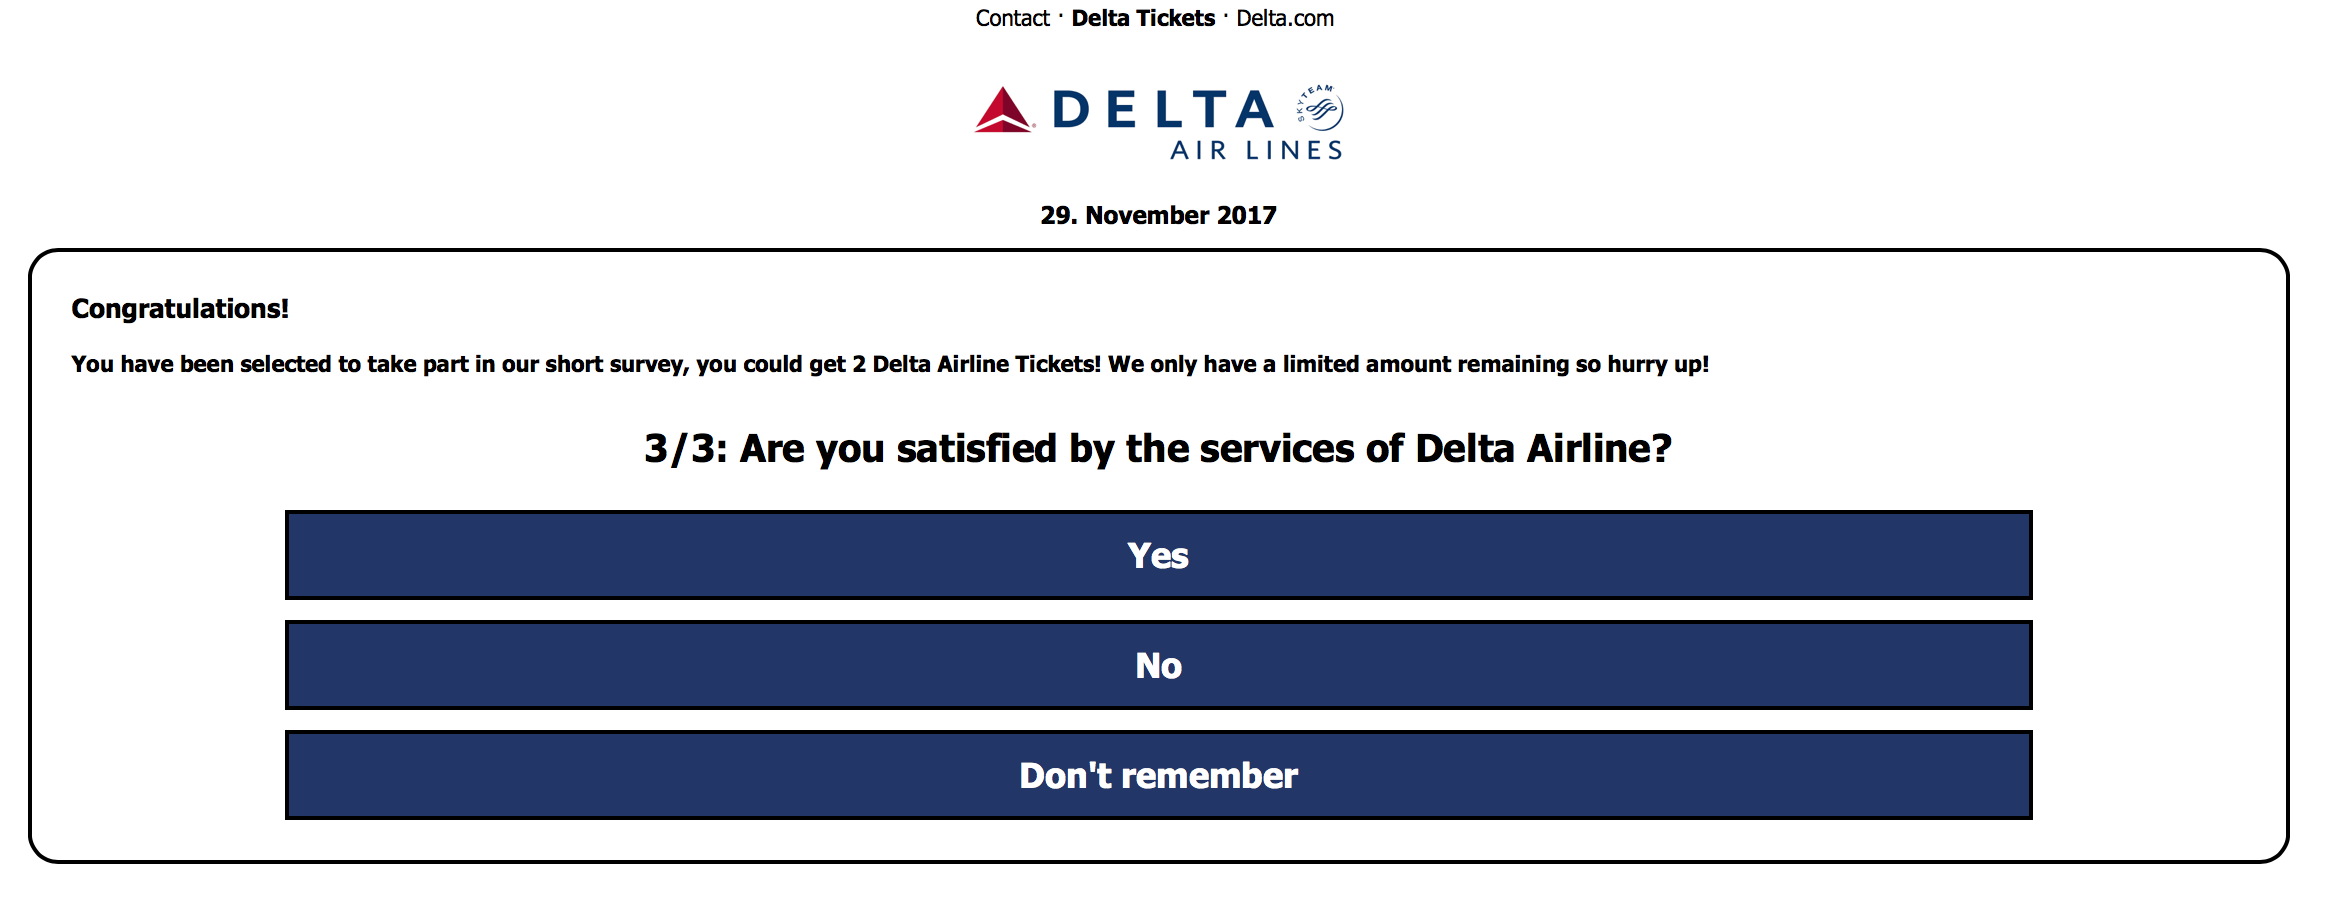Click the Delta Tickets link

click(x=1142, y=18)
